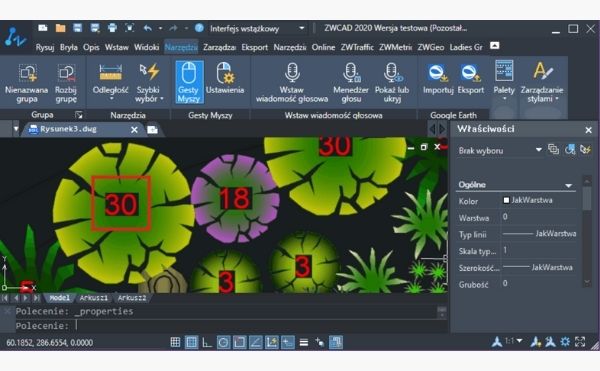Open the ZWGeo ribbon tab

(430, 47)
